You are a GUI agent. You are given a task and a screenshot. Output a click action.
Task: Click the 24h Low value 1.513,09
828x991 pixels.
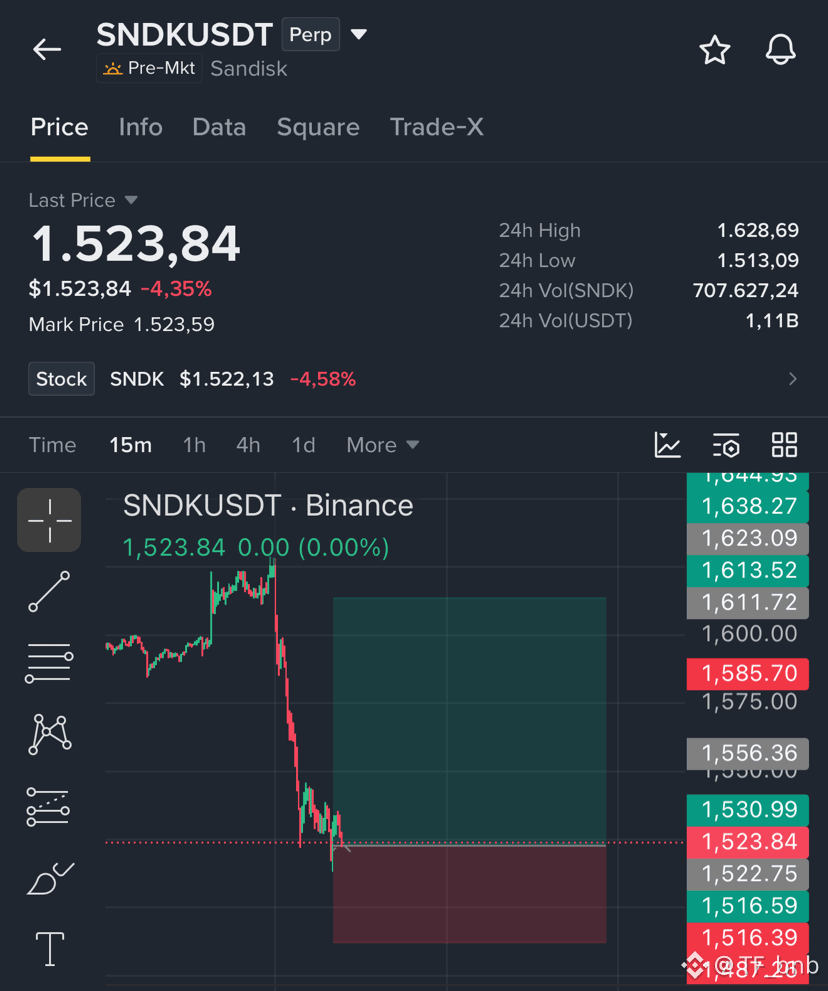[x=758, y=260]
